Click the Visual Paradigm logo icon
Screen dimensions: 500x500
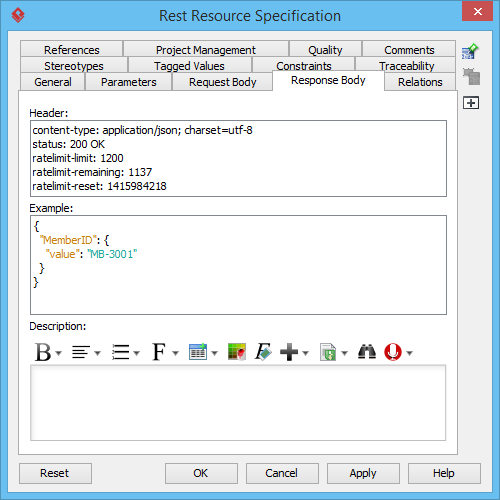click(18, 15)
